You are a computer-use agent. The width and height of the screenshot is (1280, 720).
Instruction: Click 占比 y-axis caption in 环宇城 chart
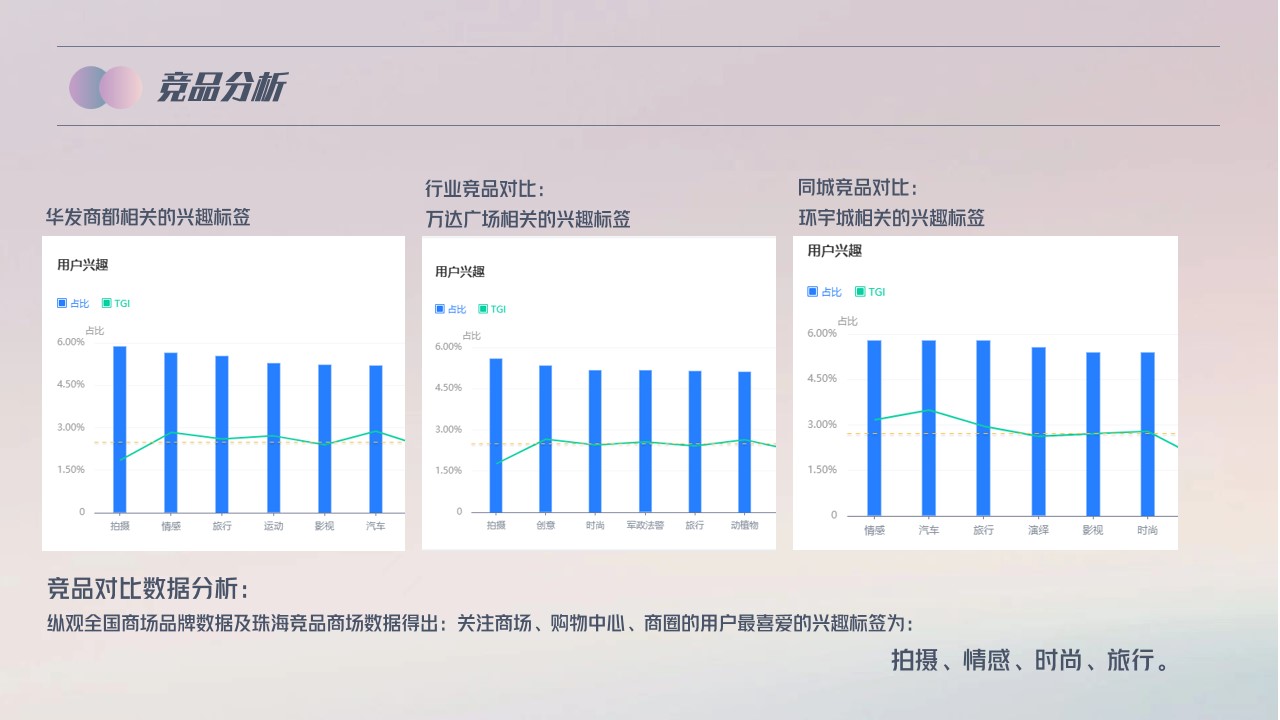coord(848,321)
